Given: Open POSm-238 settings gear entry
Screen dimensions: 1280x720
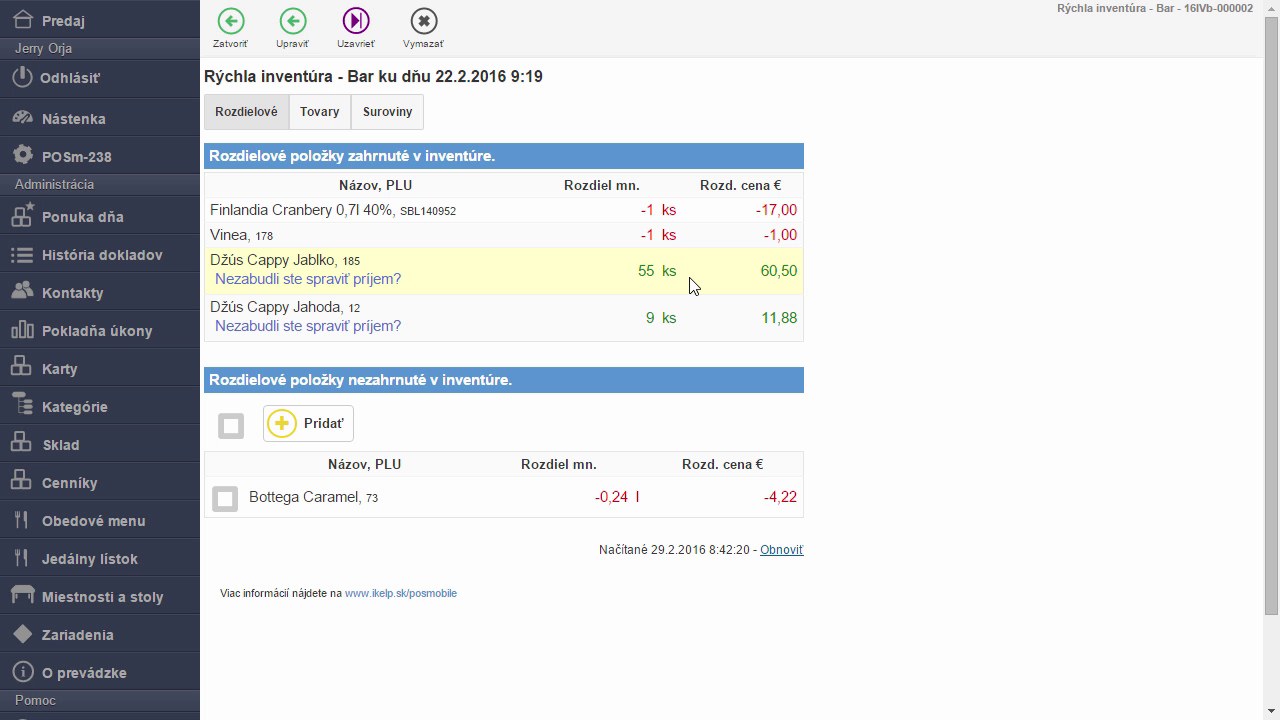Looking at the screenshot, I should (100, 156).
